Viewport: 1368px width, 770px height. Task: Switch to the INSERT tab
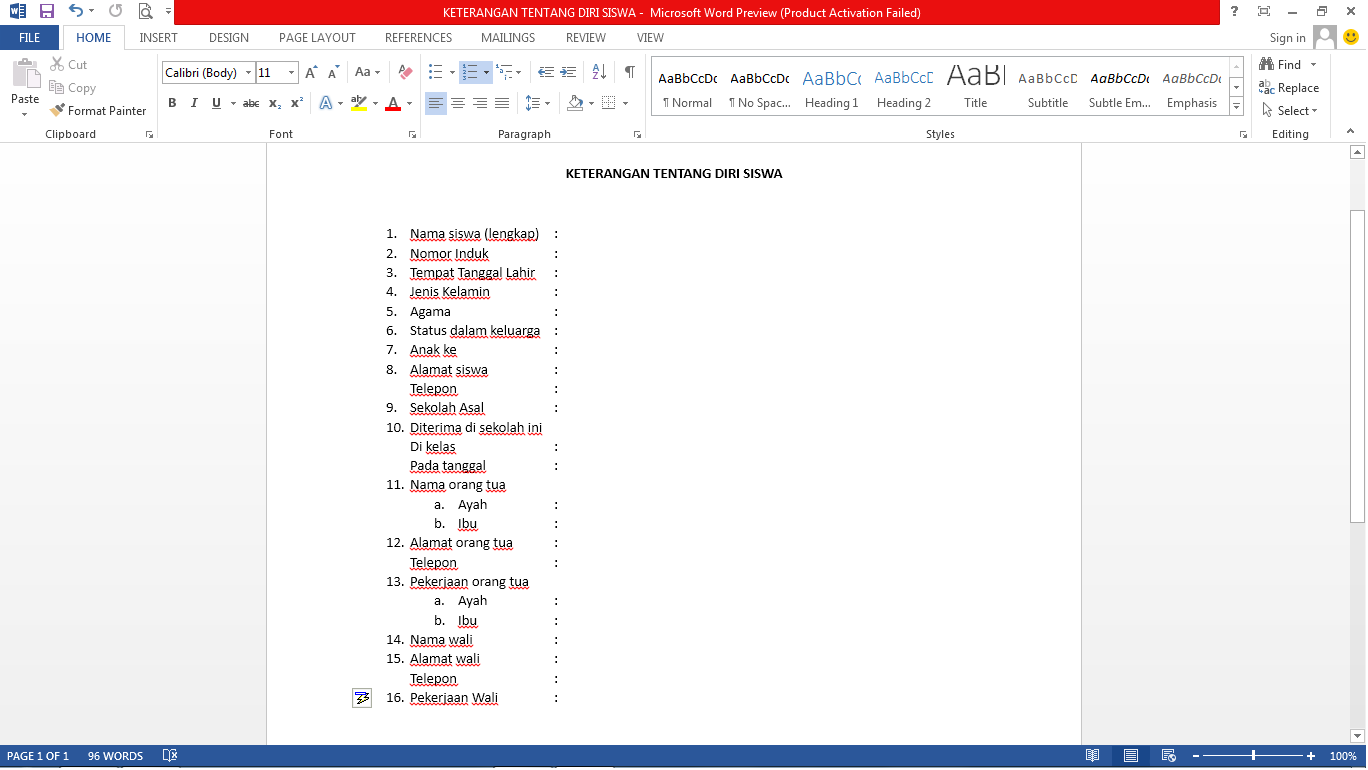coord(158,38)
